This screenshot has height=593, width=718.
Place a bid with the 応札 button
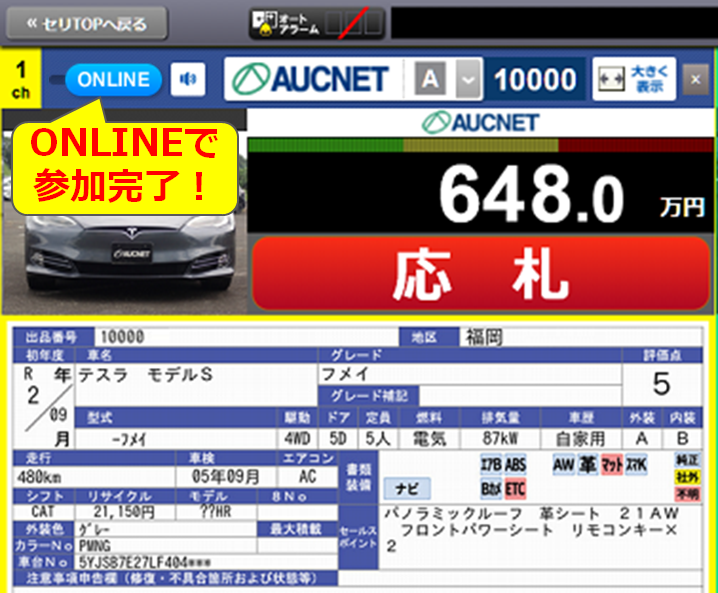[481, 274]
